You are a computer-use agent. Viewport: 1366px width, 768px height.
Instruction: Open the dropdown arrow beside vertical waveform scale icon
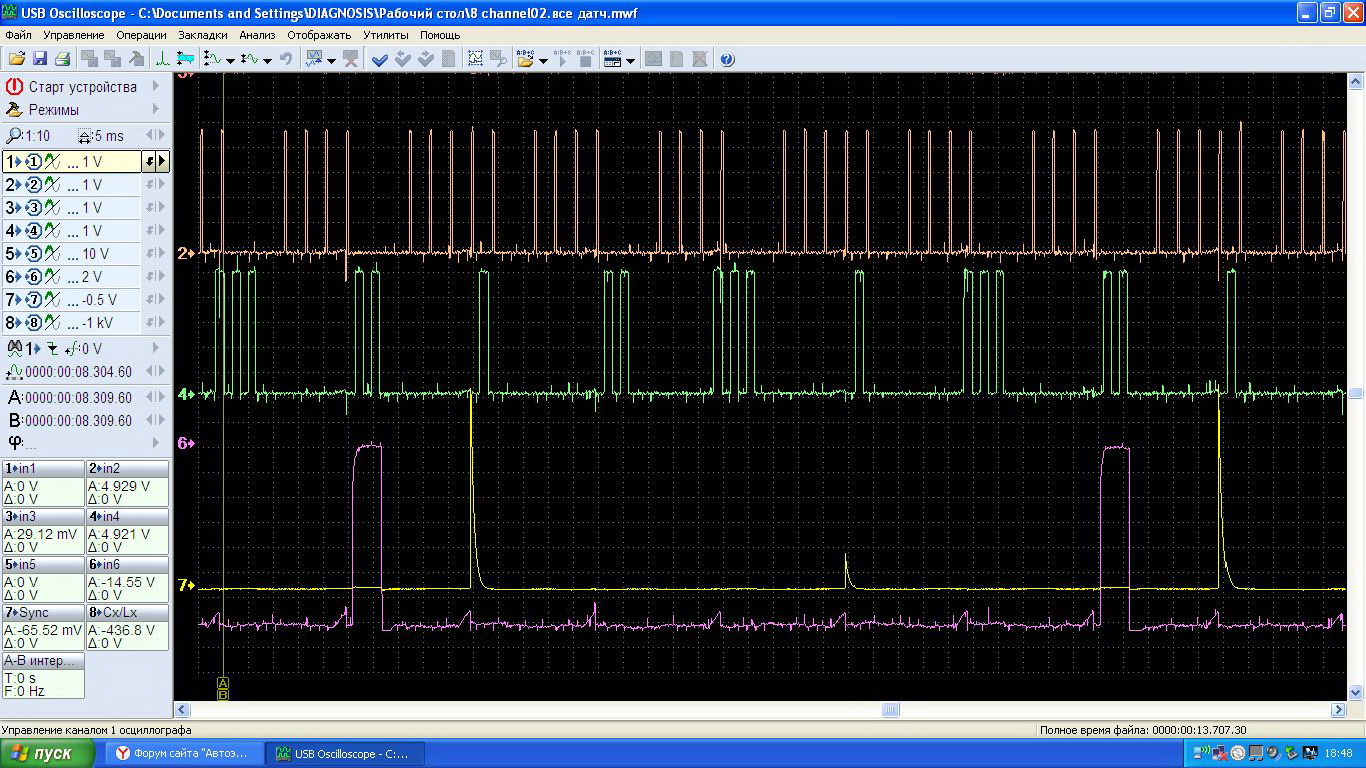tap(231, 60)
